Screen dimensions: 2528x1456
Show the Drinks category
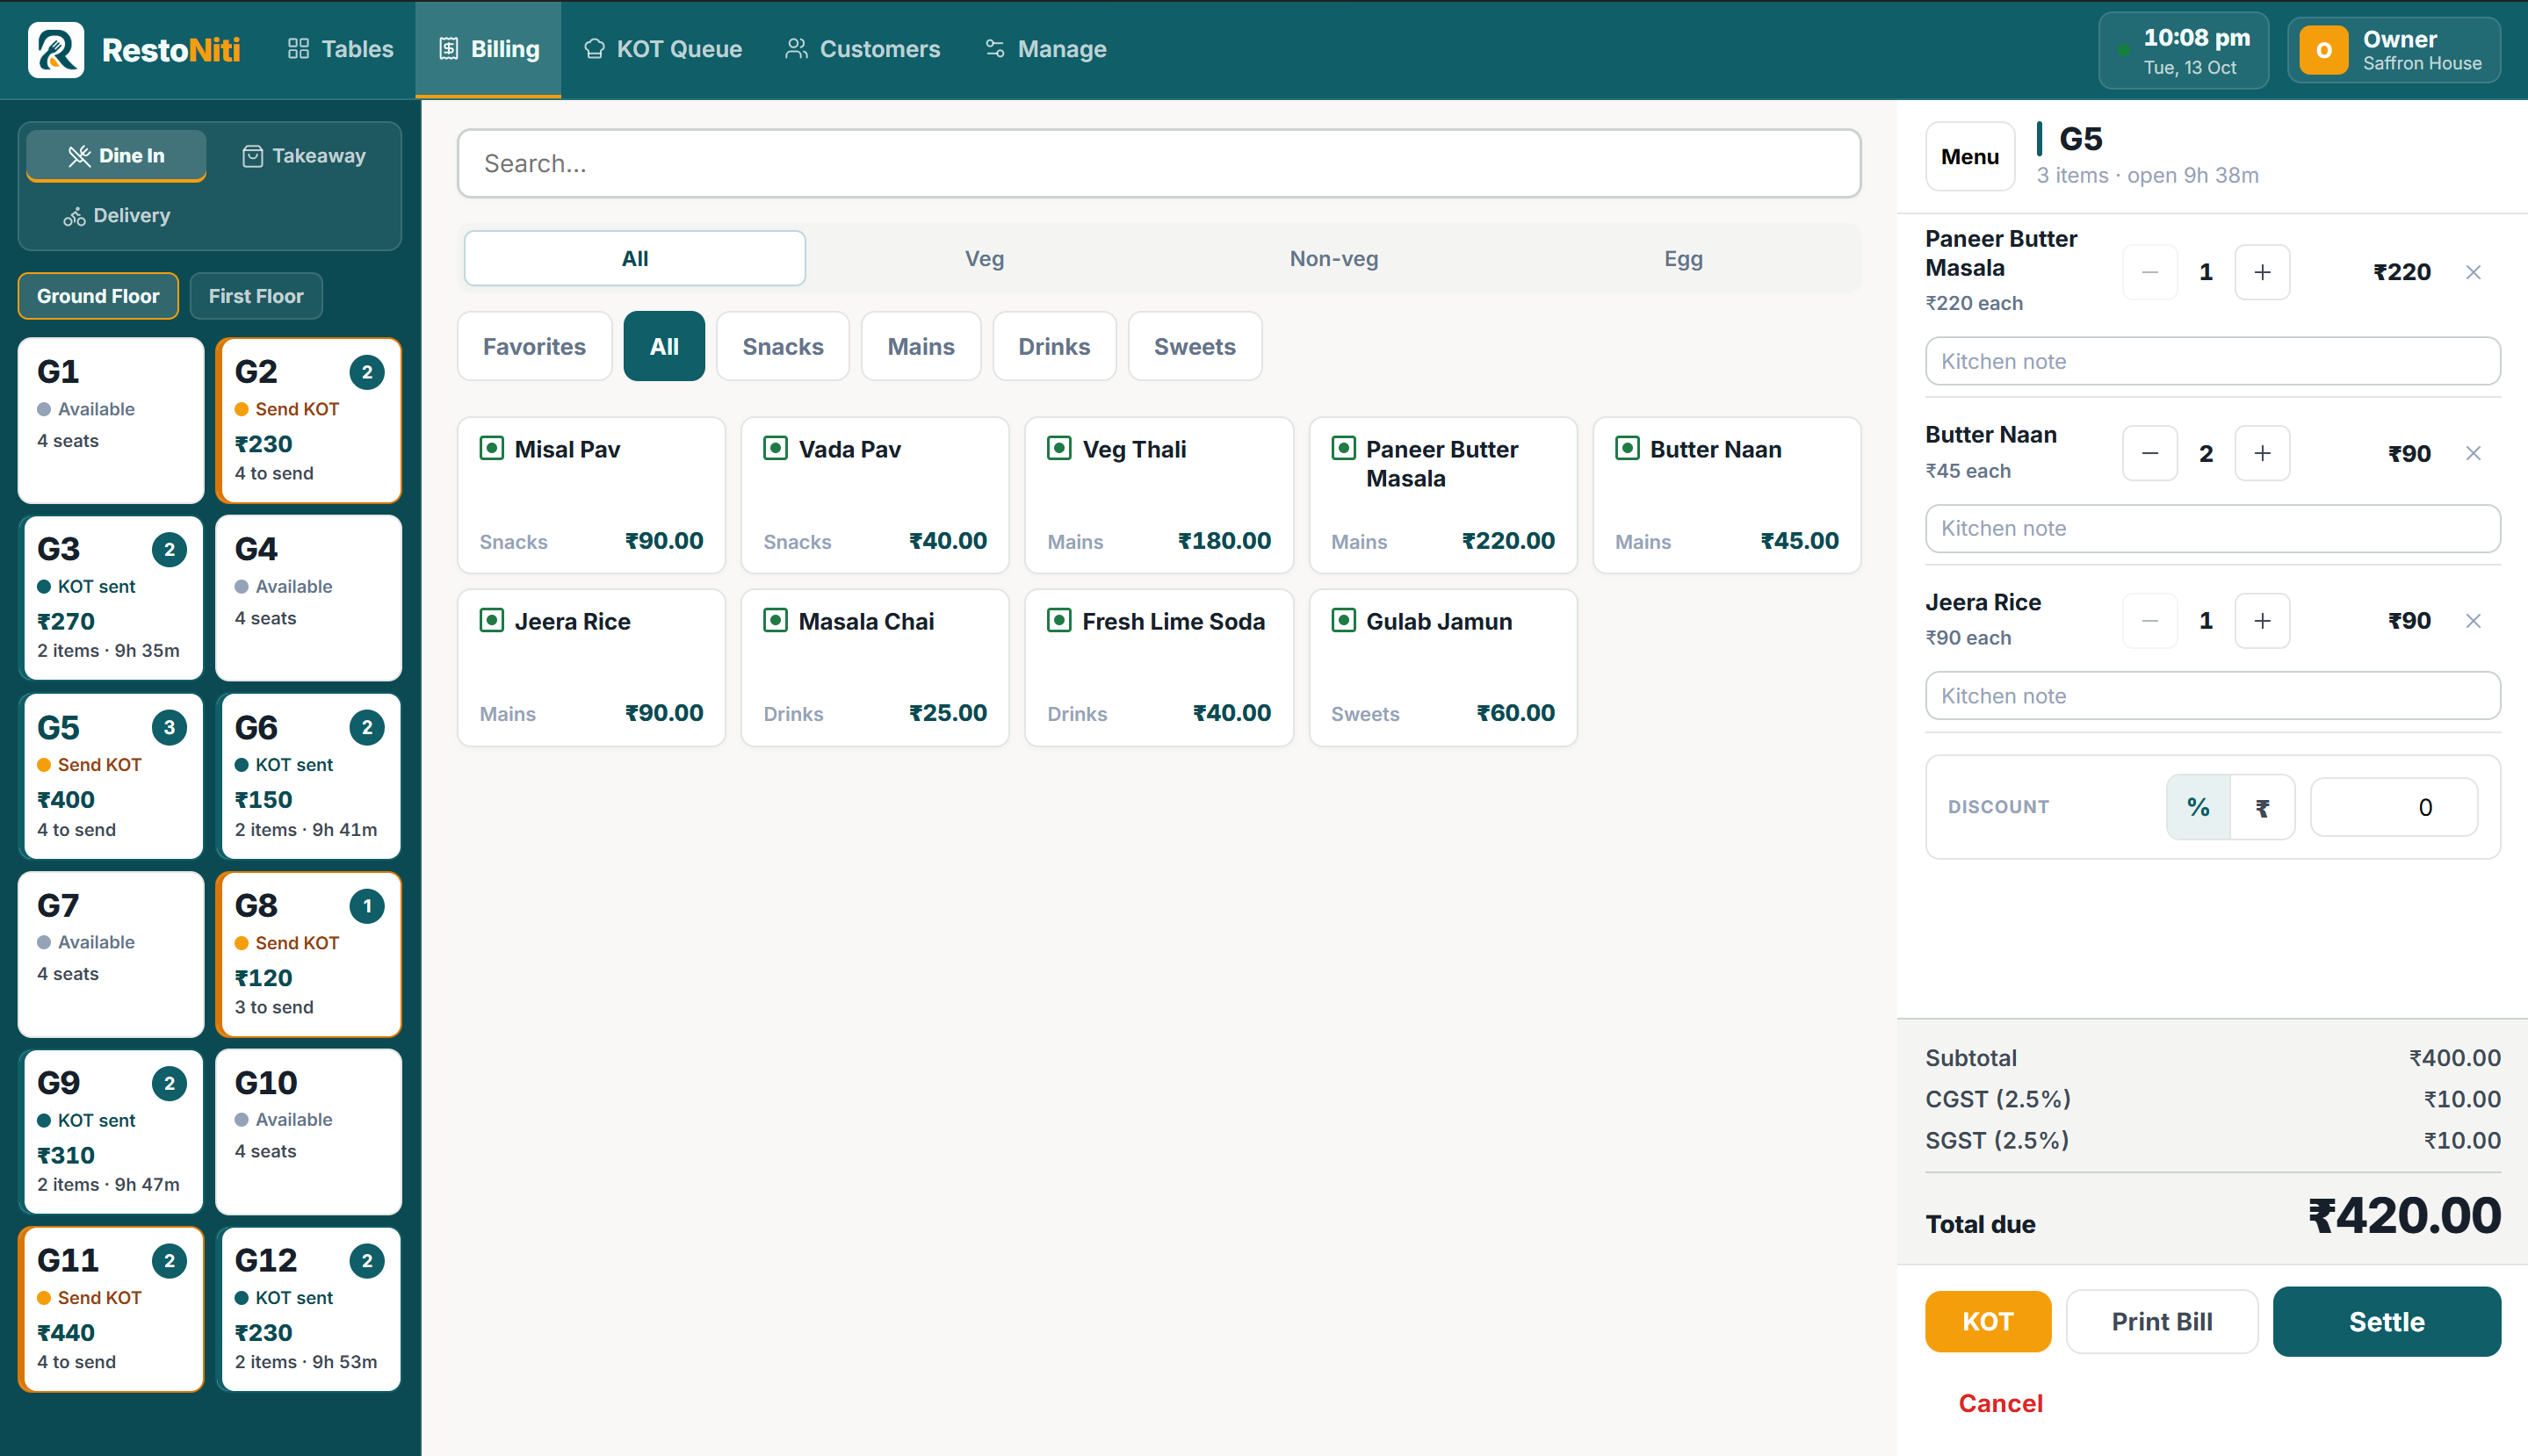click(1054, 346)
